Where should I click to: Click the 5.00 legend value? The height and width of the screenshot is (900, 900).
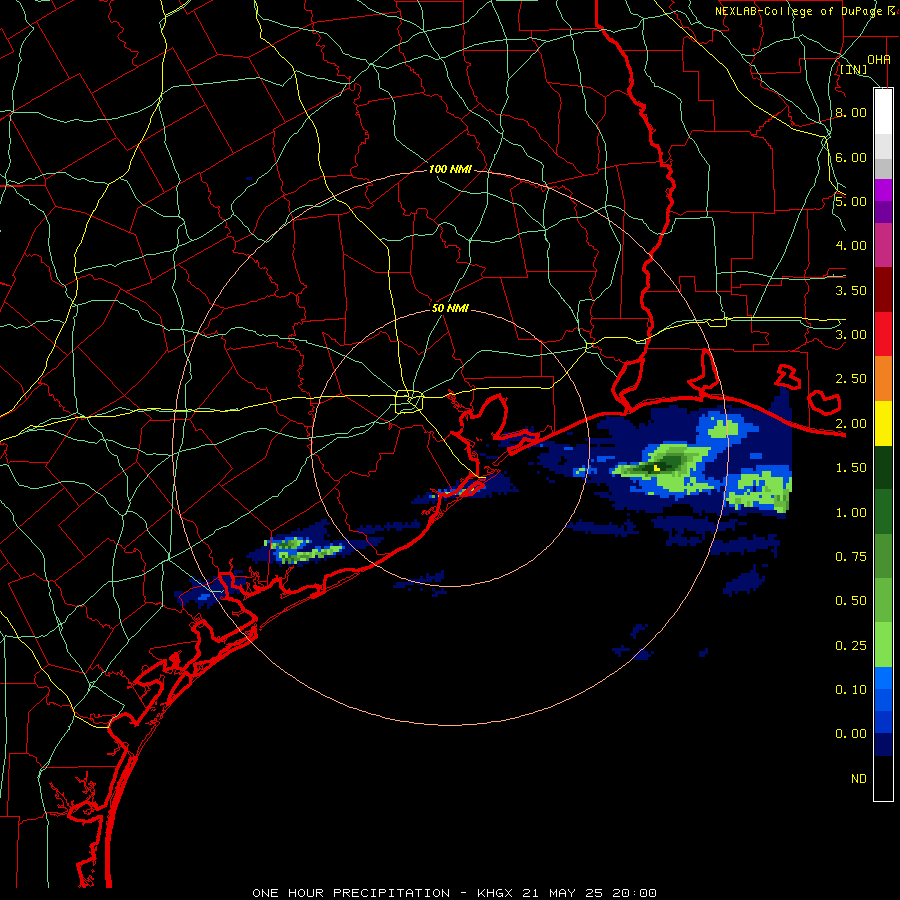(x=851, y=201)
